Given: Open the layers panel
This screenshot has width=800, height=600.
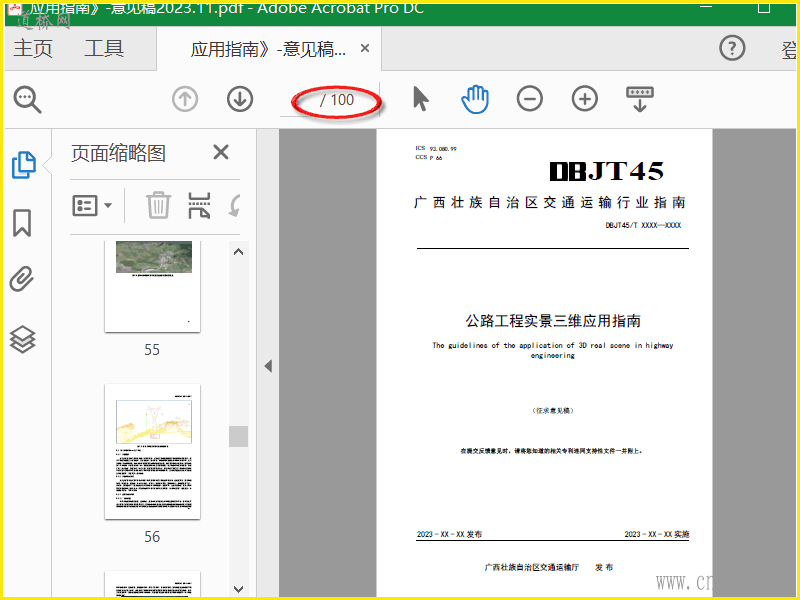Looking at the screenshot, I should tap(22, 339).
